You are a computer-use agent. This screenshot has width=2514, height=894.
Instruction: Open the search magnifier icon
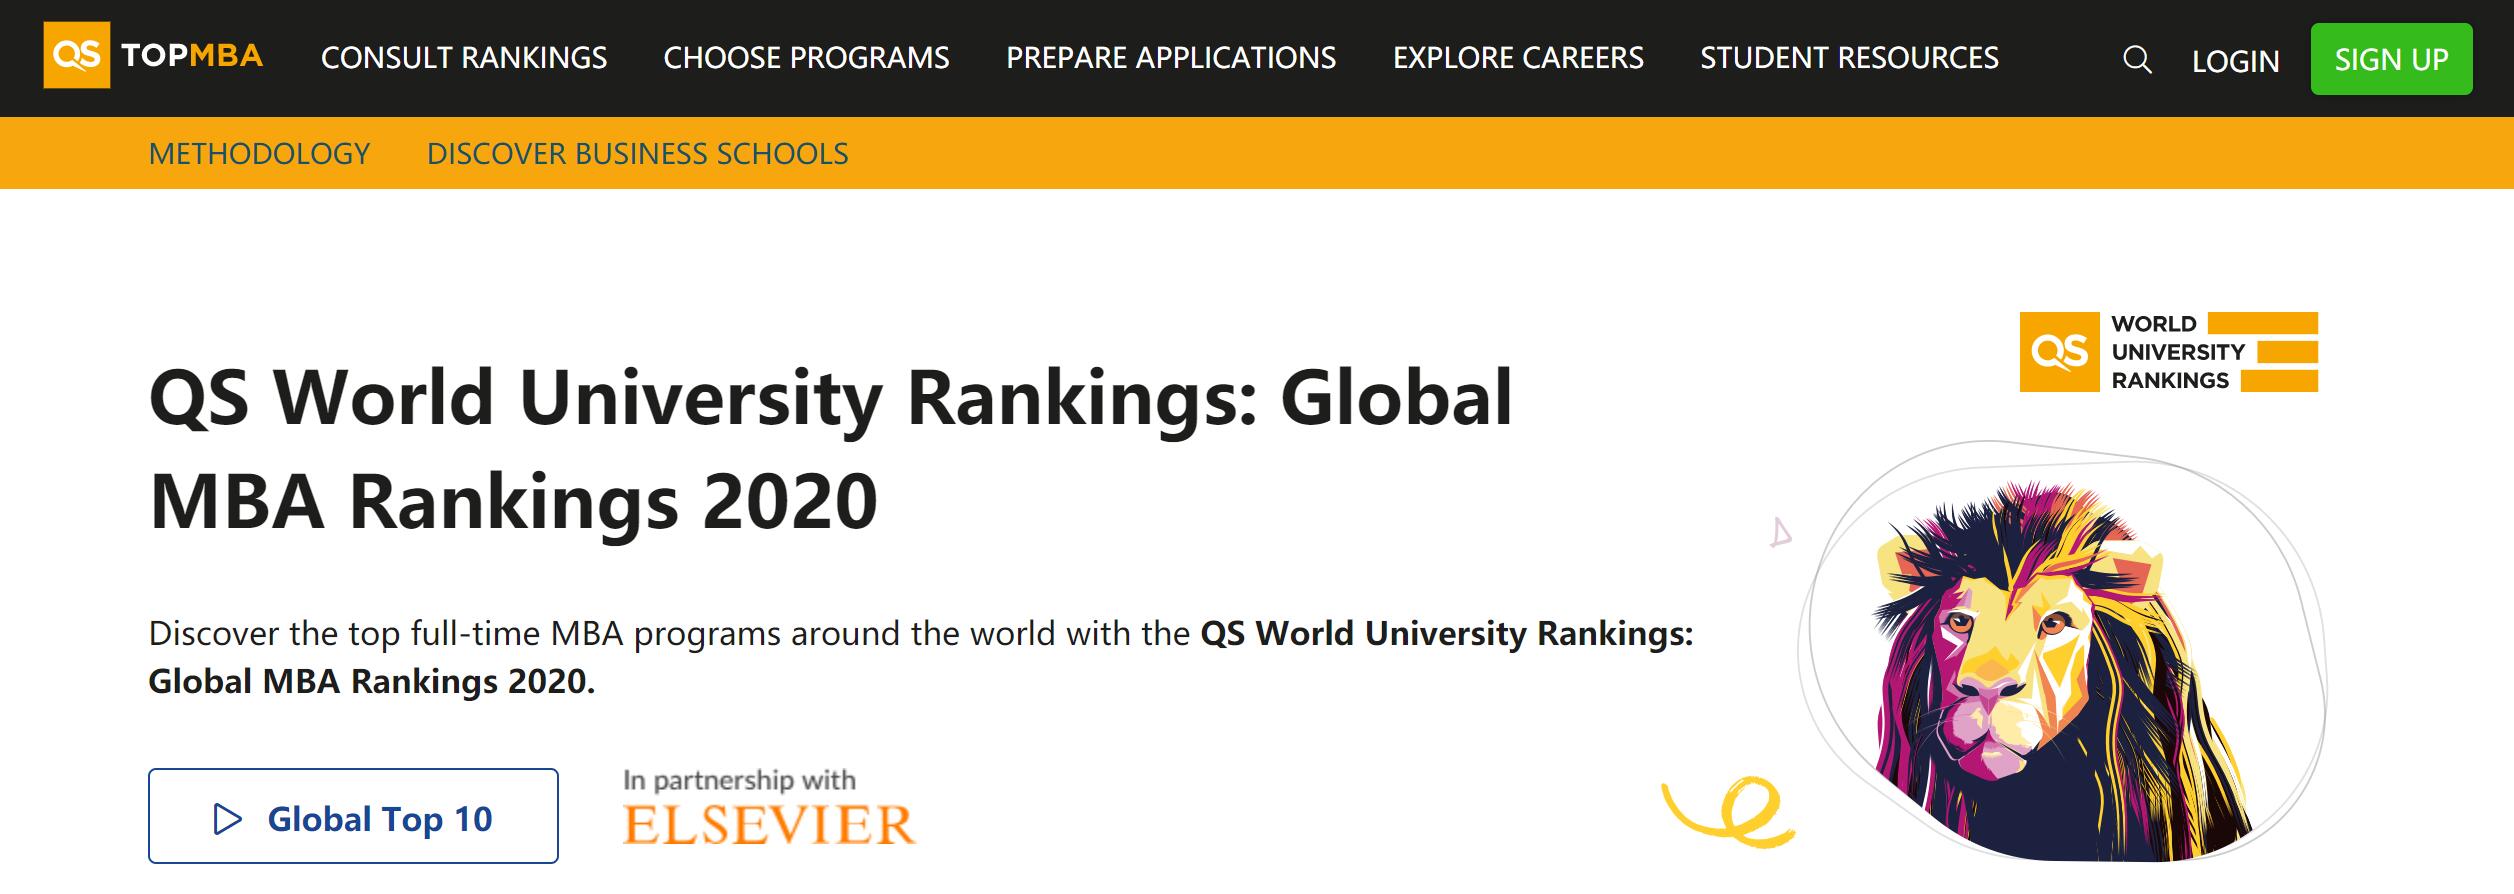click(2136, 60)
